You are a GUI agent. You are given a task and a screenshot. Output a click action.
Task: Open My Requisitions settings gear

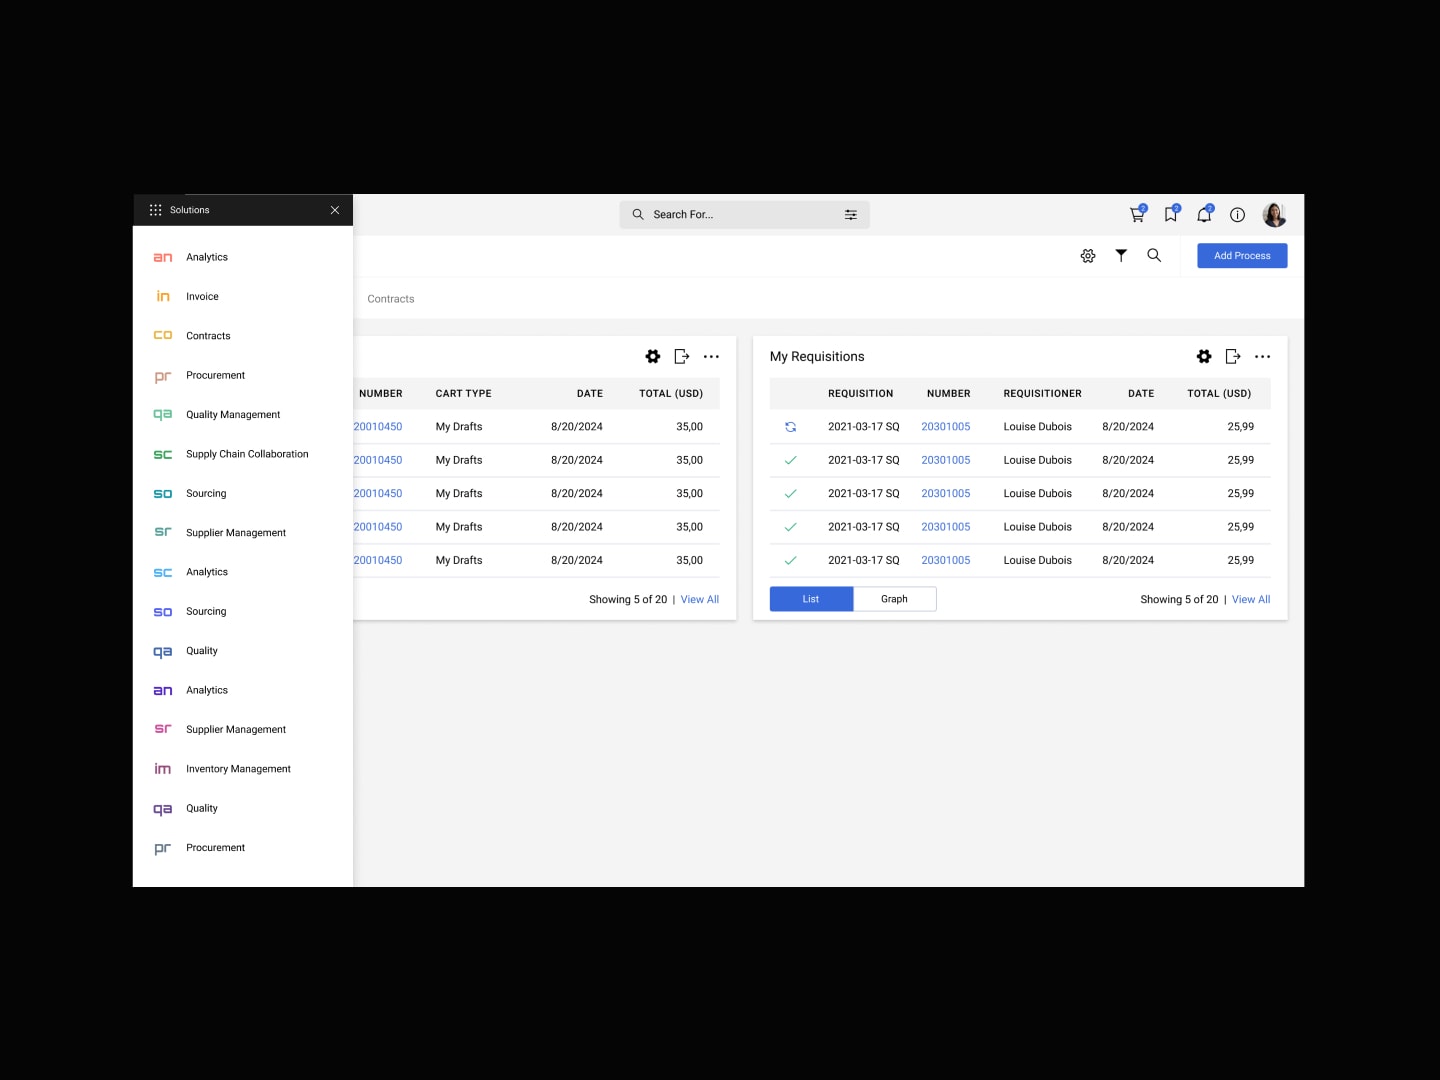click(1204, 357)
